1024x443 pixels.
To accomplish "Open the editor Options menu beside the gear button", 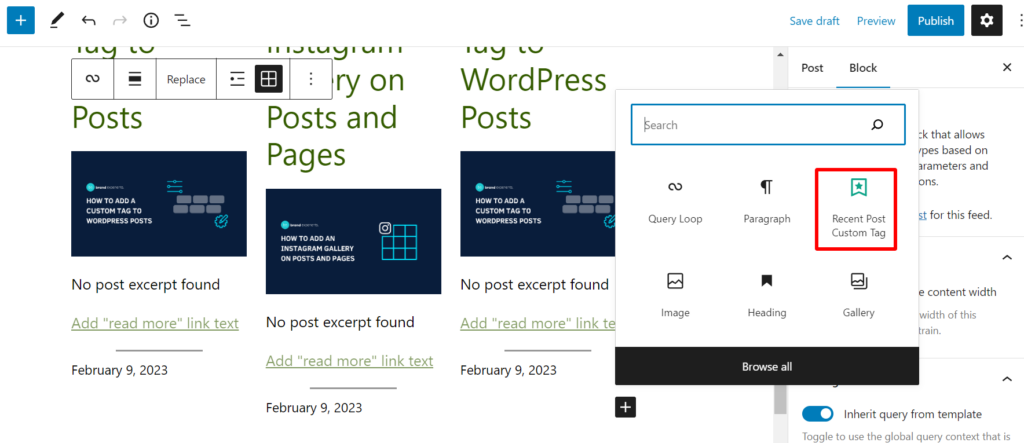I will (1021, 21).
